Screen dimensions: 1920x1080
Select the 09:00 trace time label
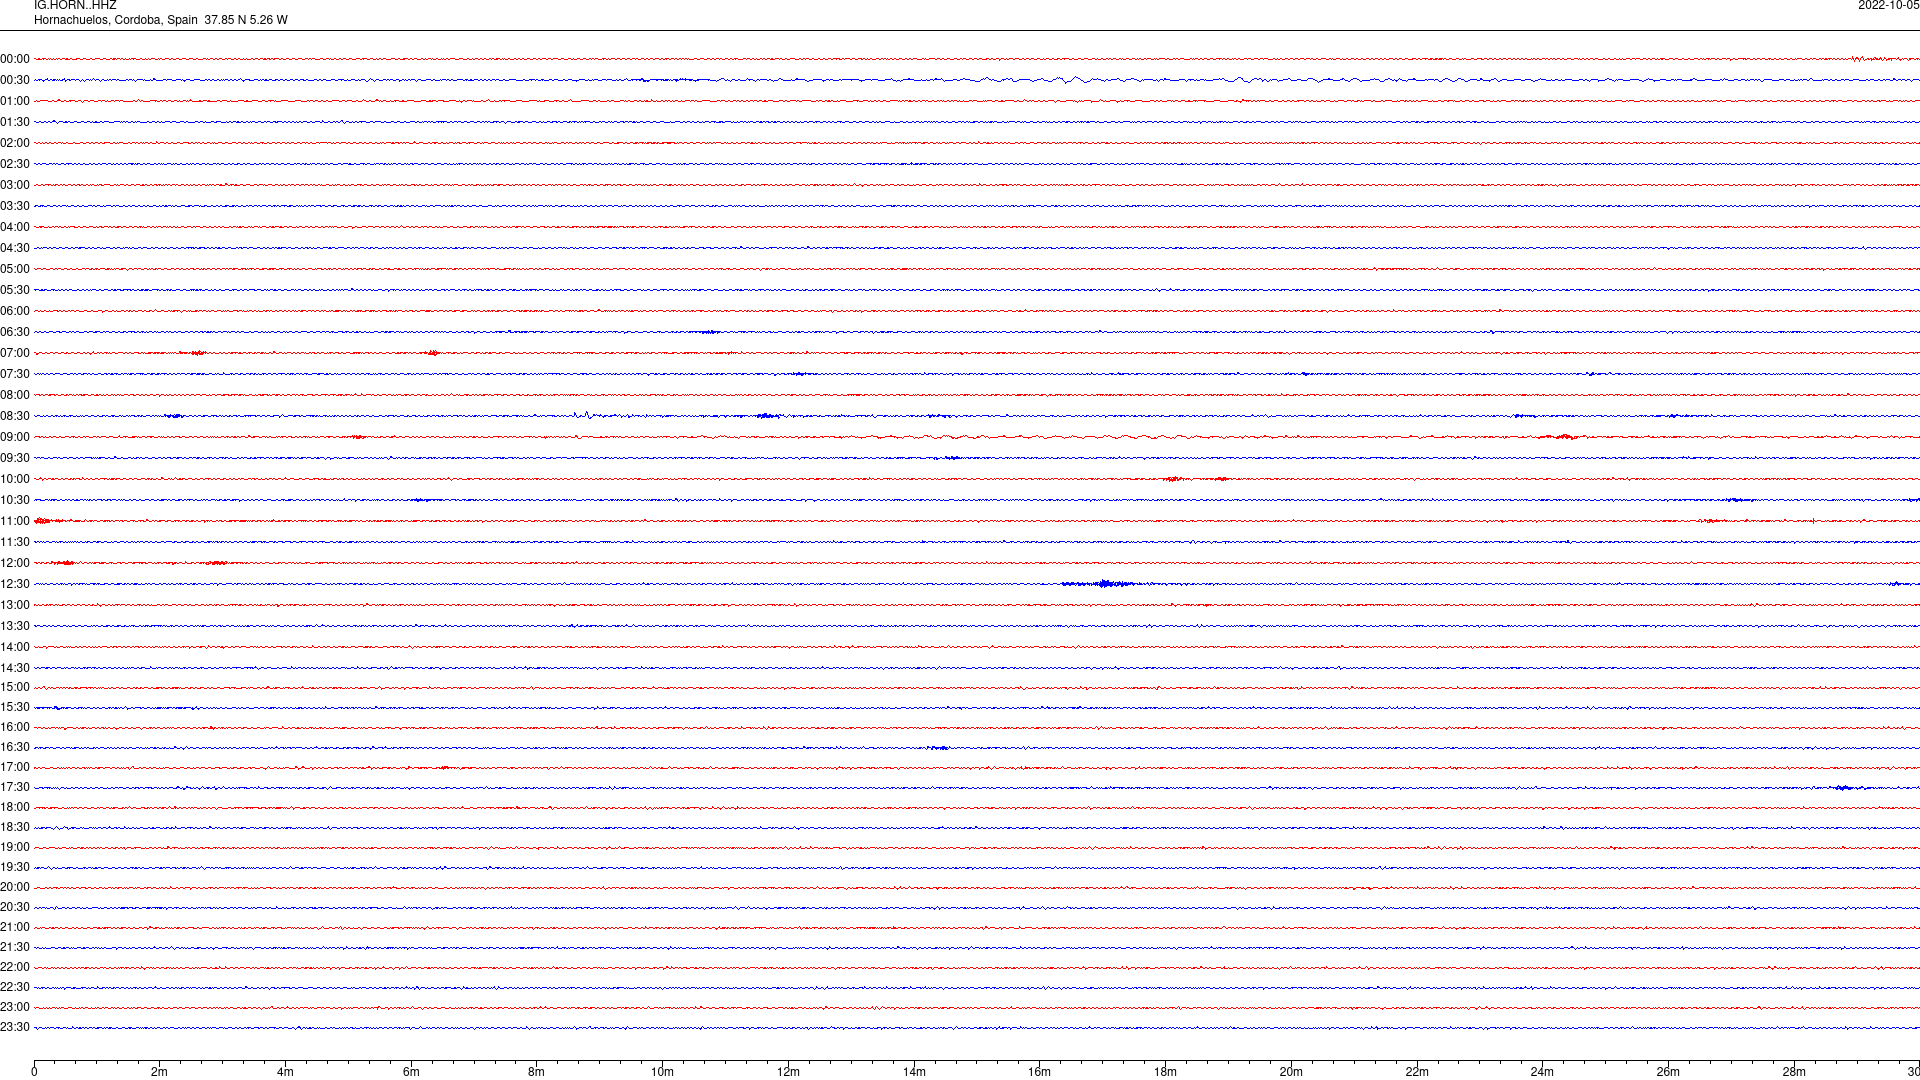pos(15,437)
